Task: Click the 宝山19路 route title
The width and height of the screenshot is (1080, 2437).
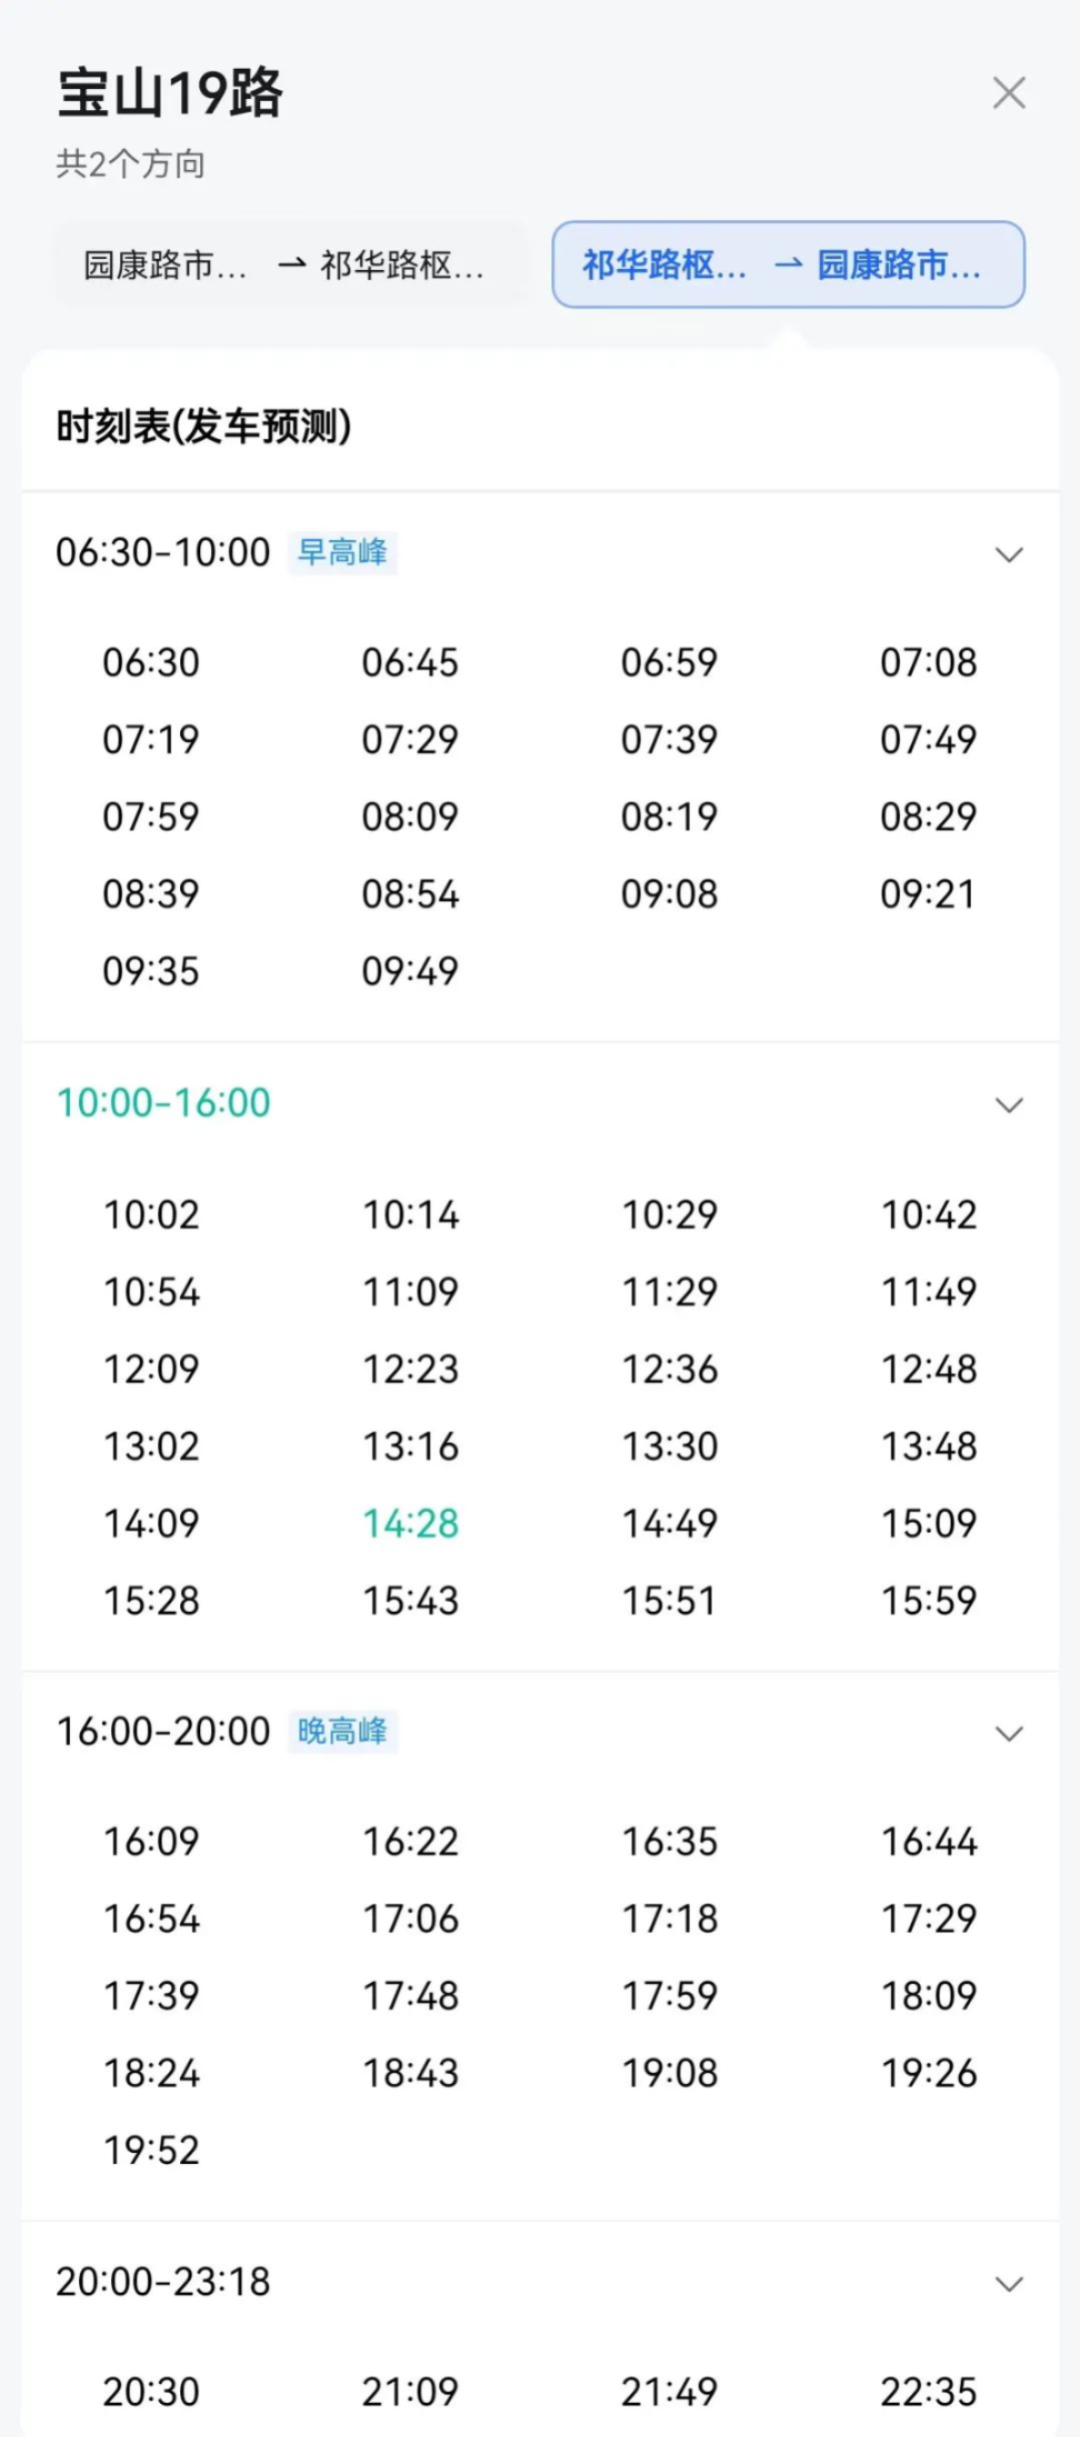Action: tap(170, 94)
